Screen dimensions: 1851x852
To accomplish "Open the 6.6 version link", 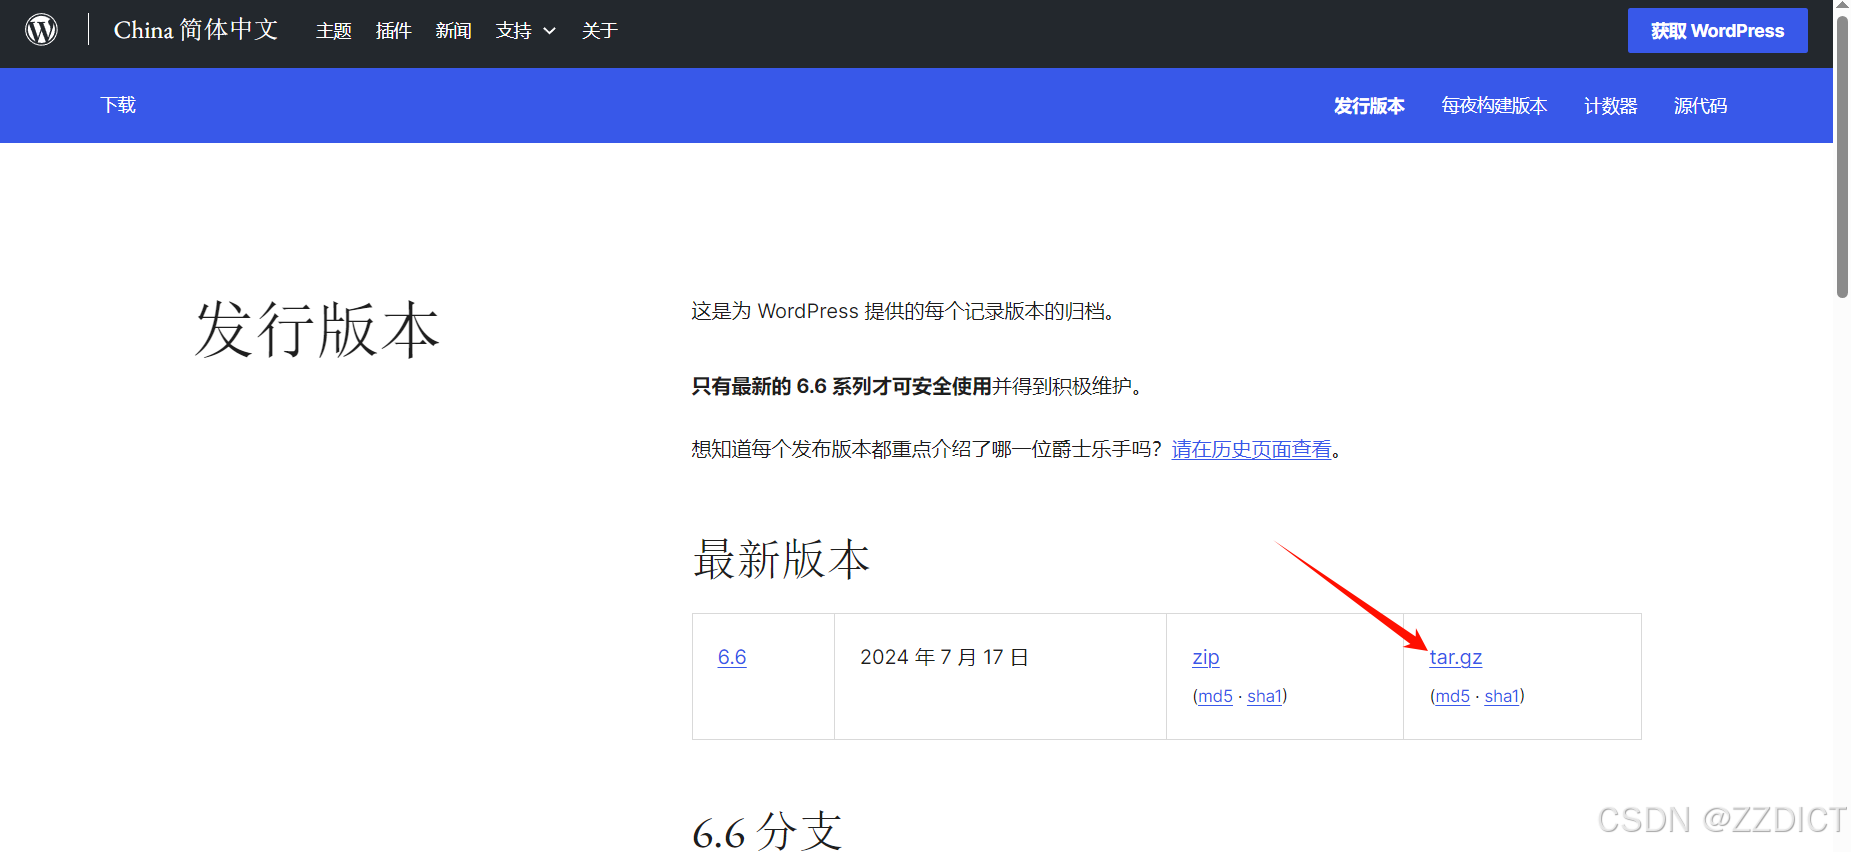I will tap(732, 657).
